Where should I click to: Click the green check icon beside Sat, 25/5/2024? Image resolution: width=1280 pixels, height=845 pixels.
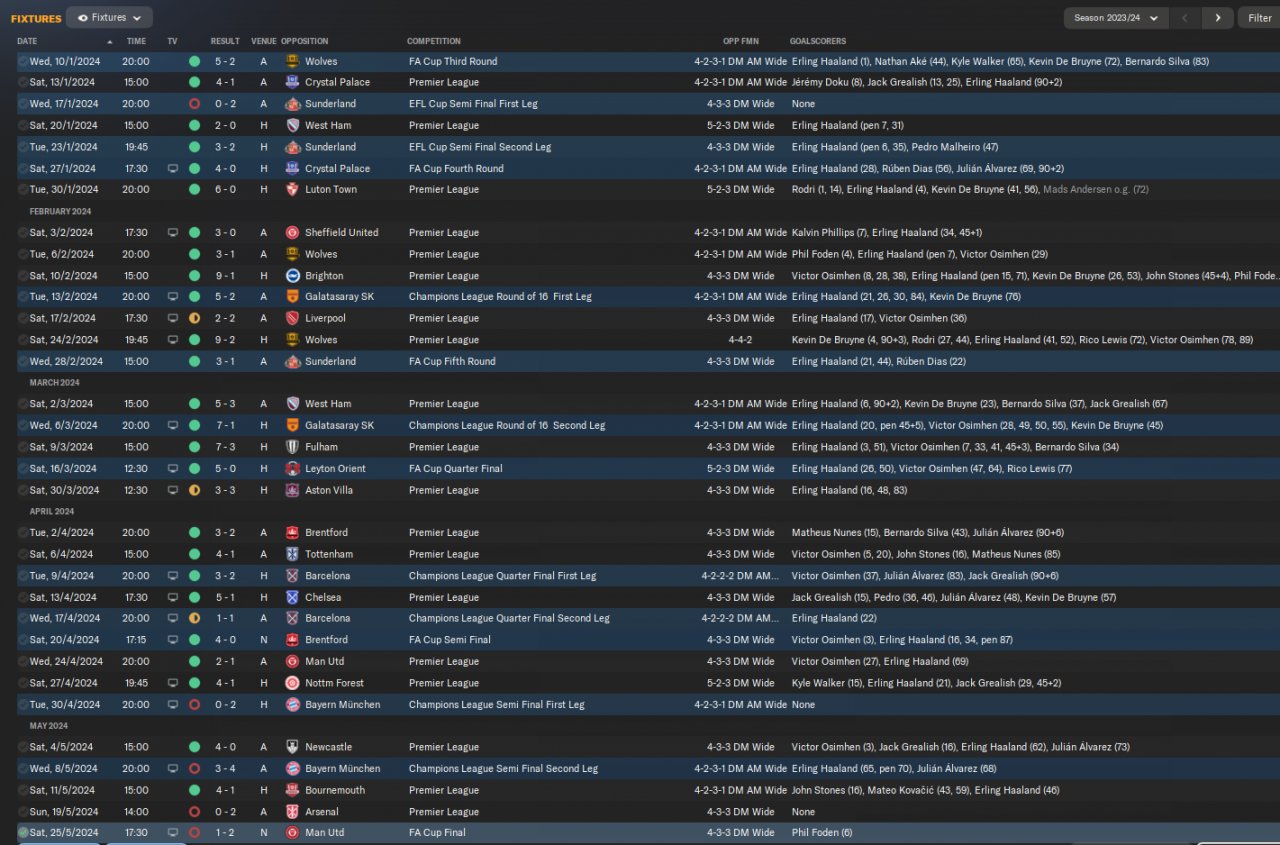pos(23,832)
